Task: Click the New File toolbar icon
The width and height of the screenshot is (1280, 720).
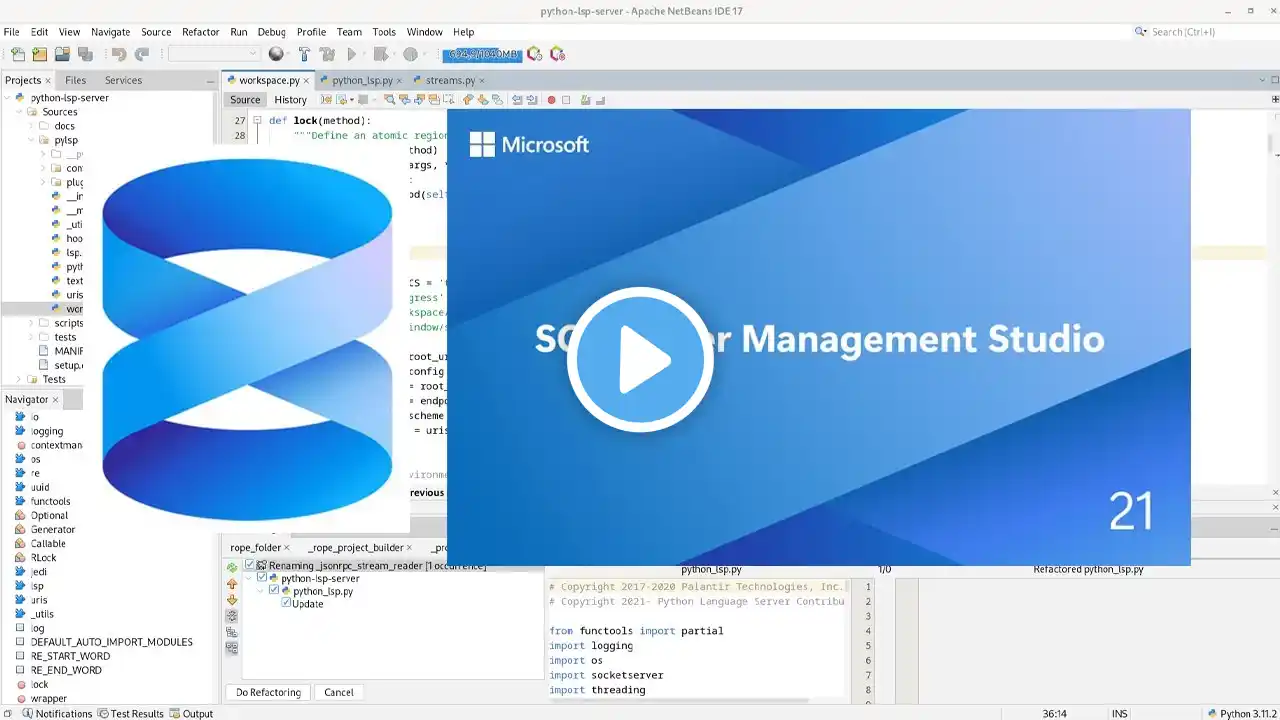Action: pyautogui.click(x=17, y=54)
